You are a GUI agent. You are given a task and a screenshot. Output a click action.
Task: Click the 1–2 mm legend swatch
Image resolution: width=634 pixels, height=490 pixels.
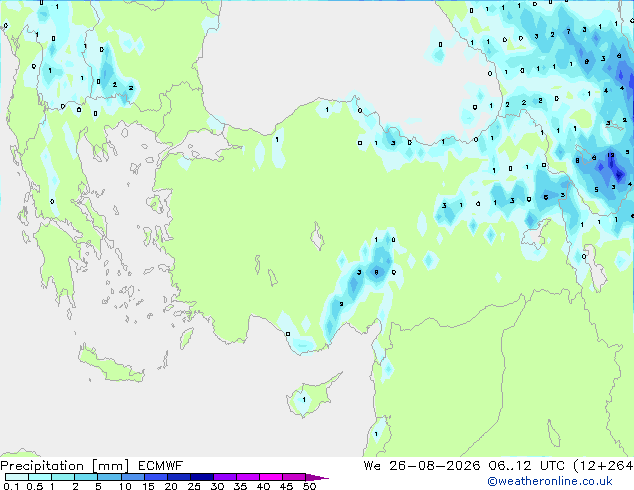click(x=63, y=477)
